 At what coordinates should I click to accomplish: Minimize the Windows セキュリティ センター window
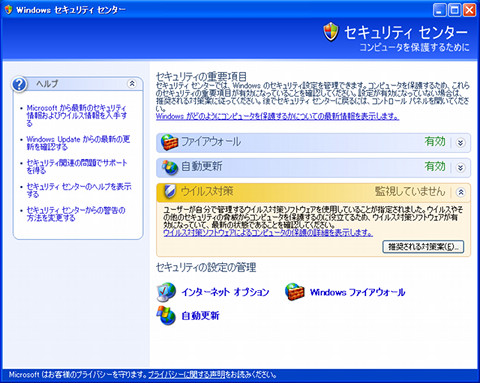click(x=440, y=10)
